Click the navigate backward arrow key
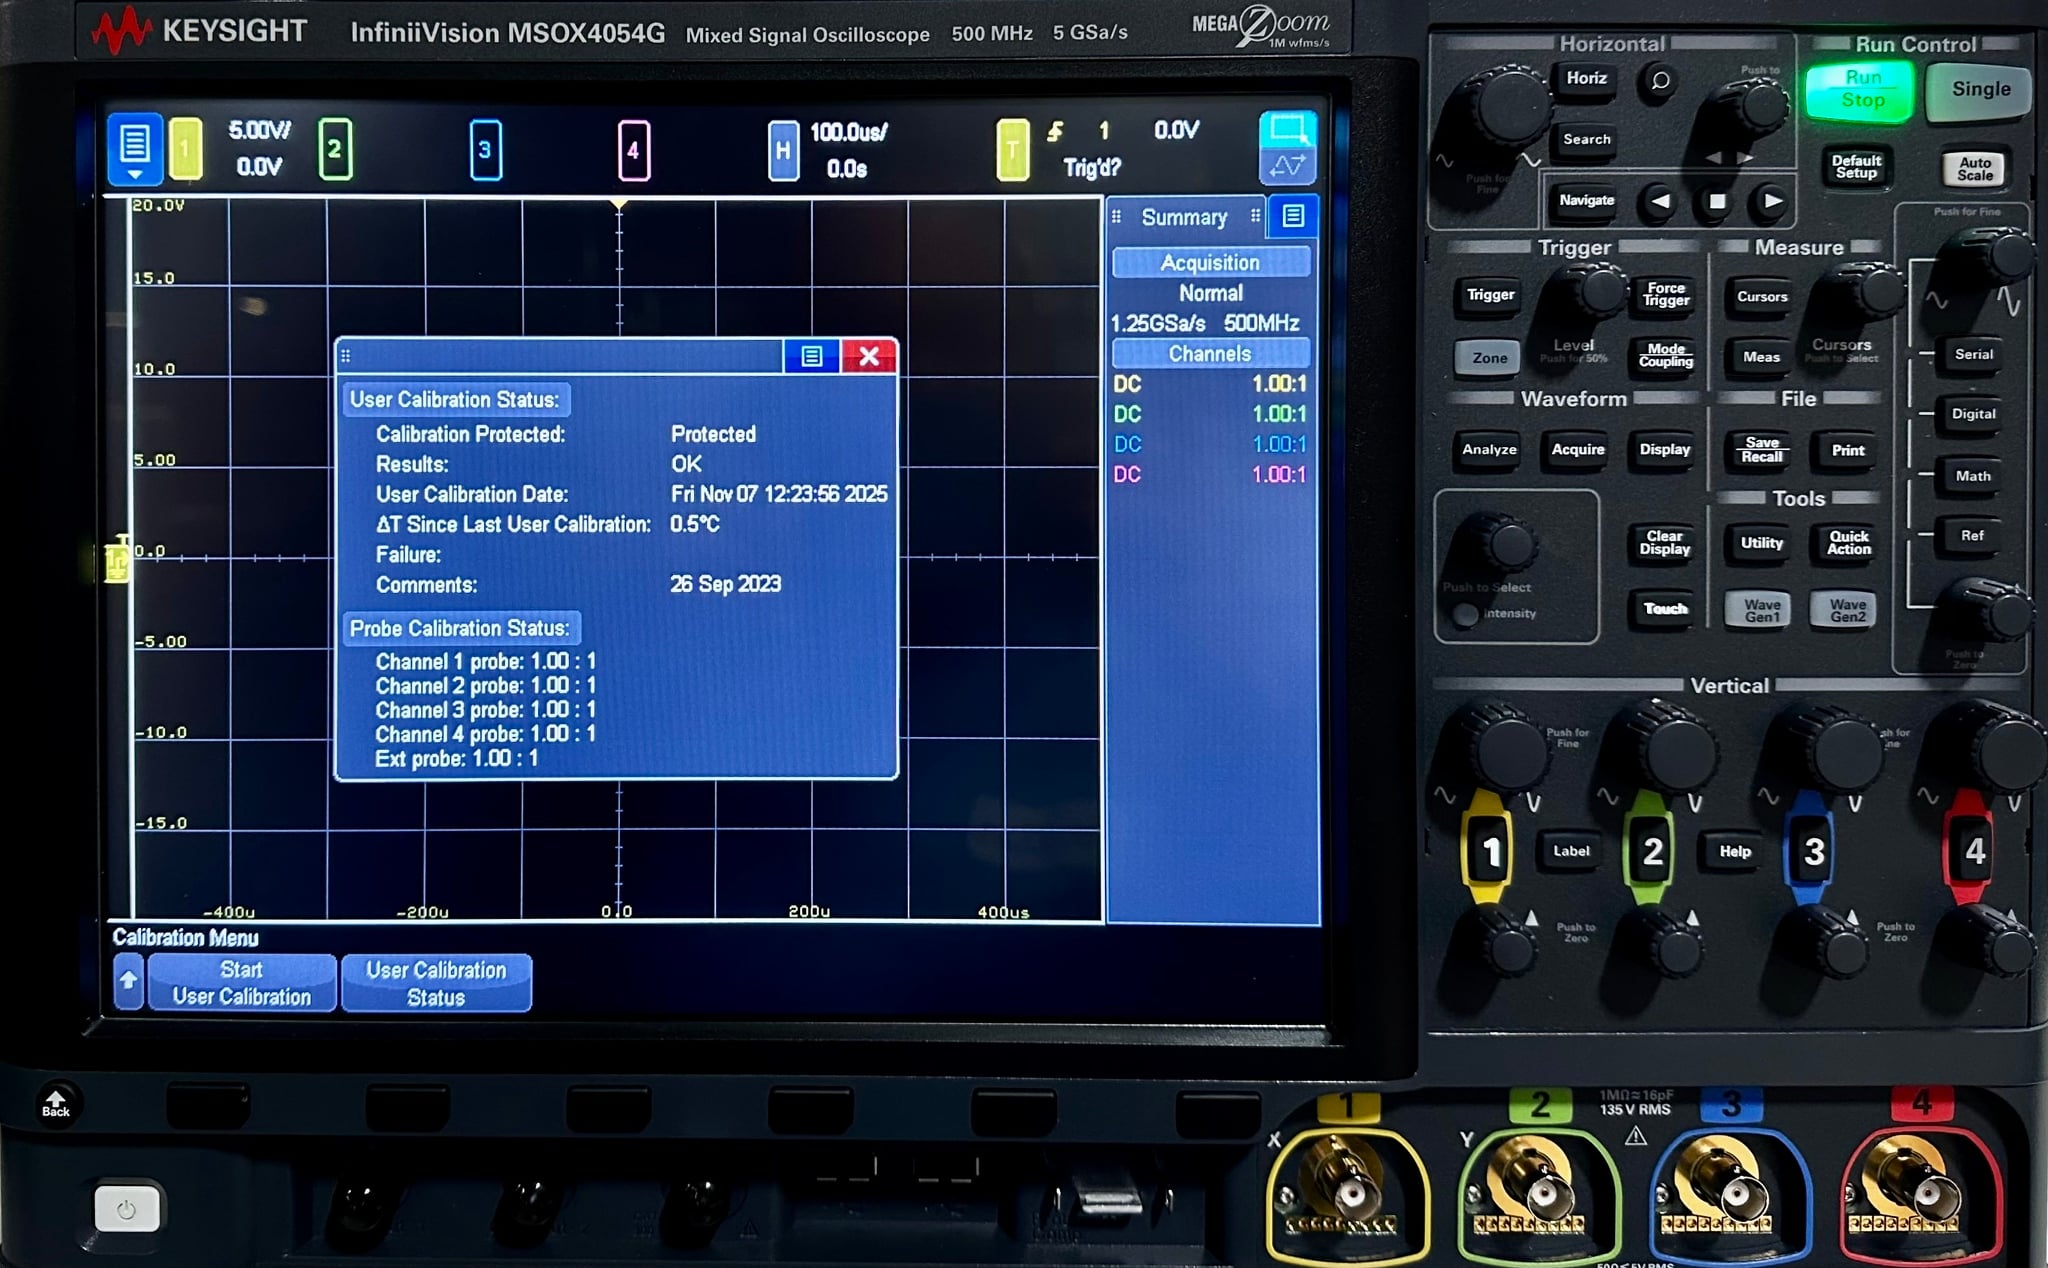2048x1268 pixels. point(1660,202)
